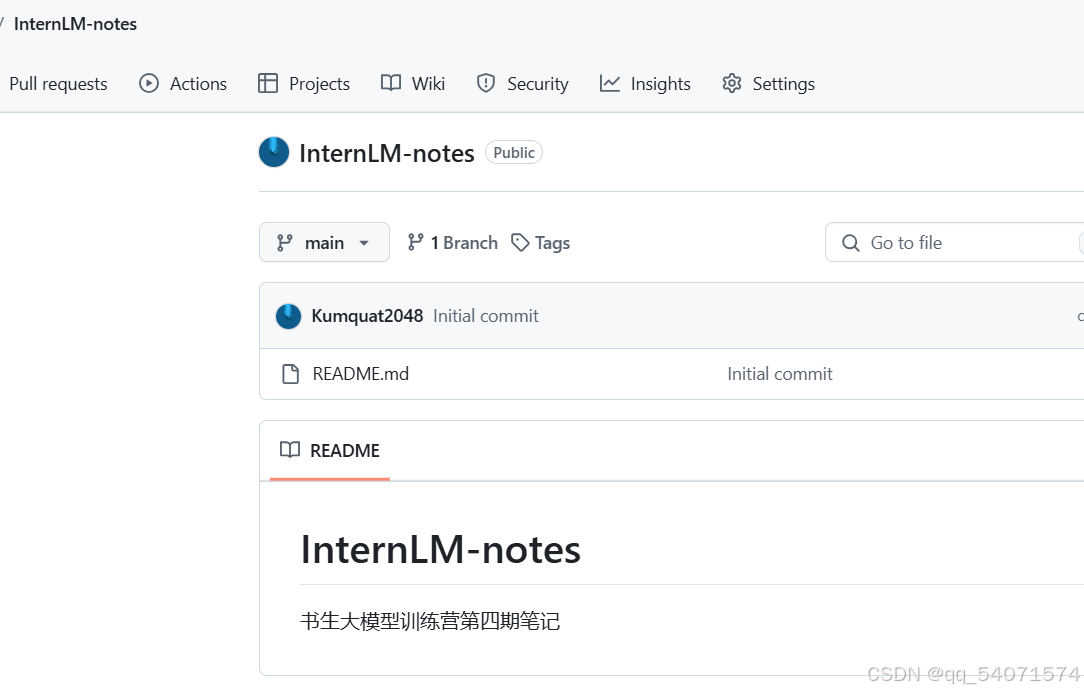The image size is (1084, 691).
Task: Open the Settings tab
Action: click(x=784, y=84)
